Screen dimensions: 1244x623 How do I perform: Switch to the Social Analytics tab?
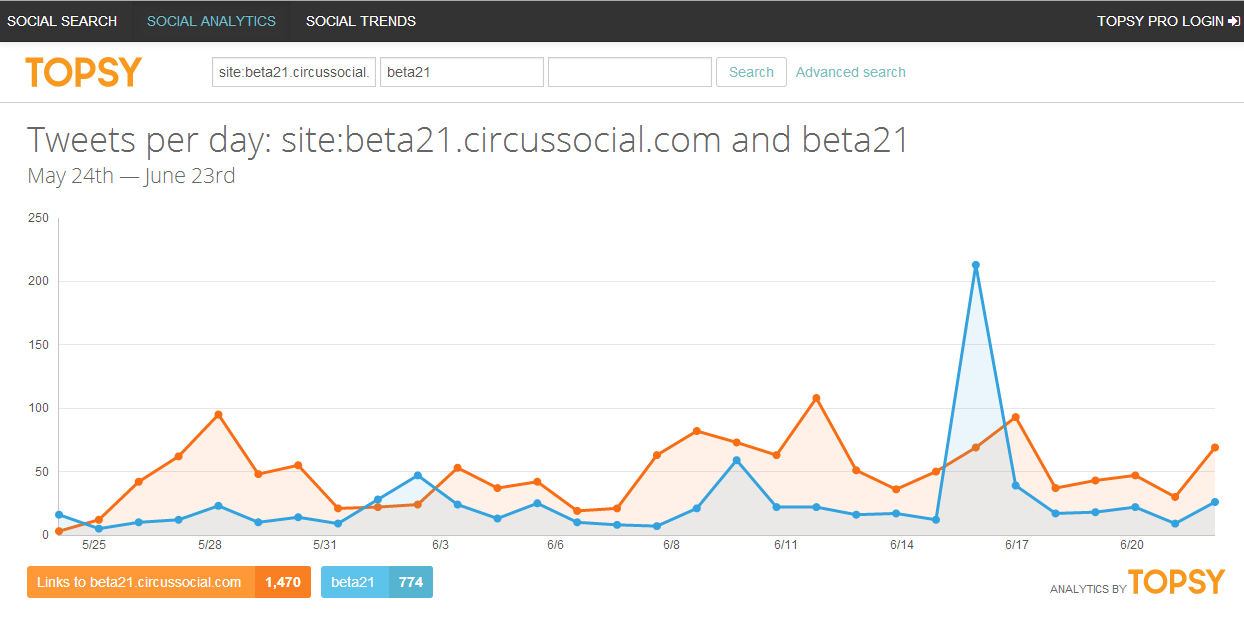coord(211,21)
